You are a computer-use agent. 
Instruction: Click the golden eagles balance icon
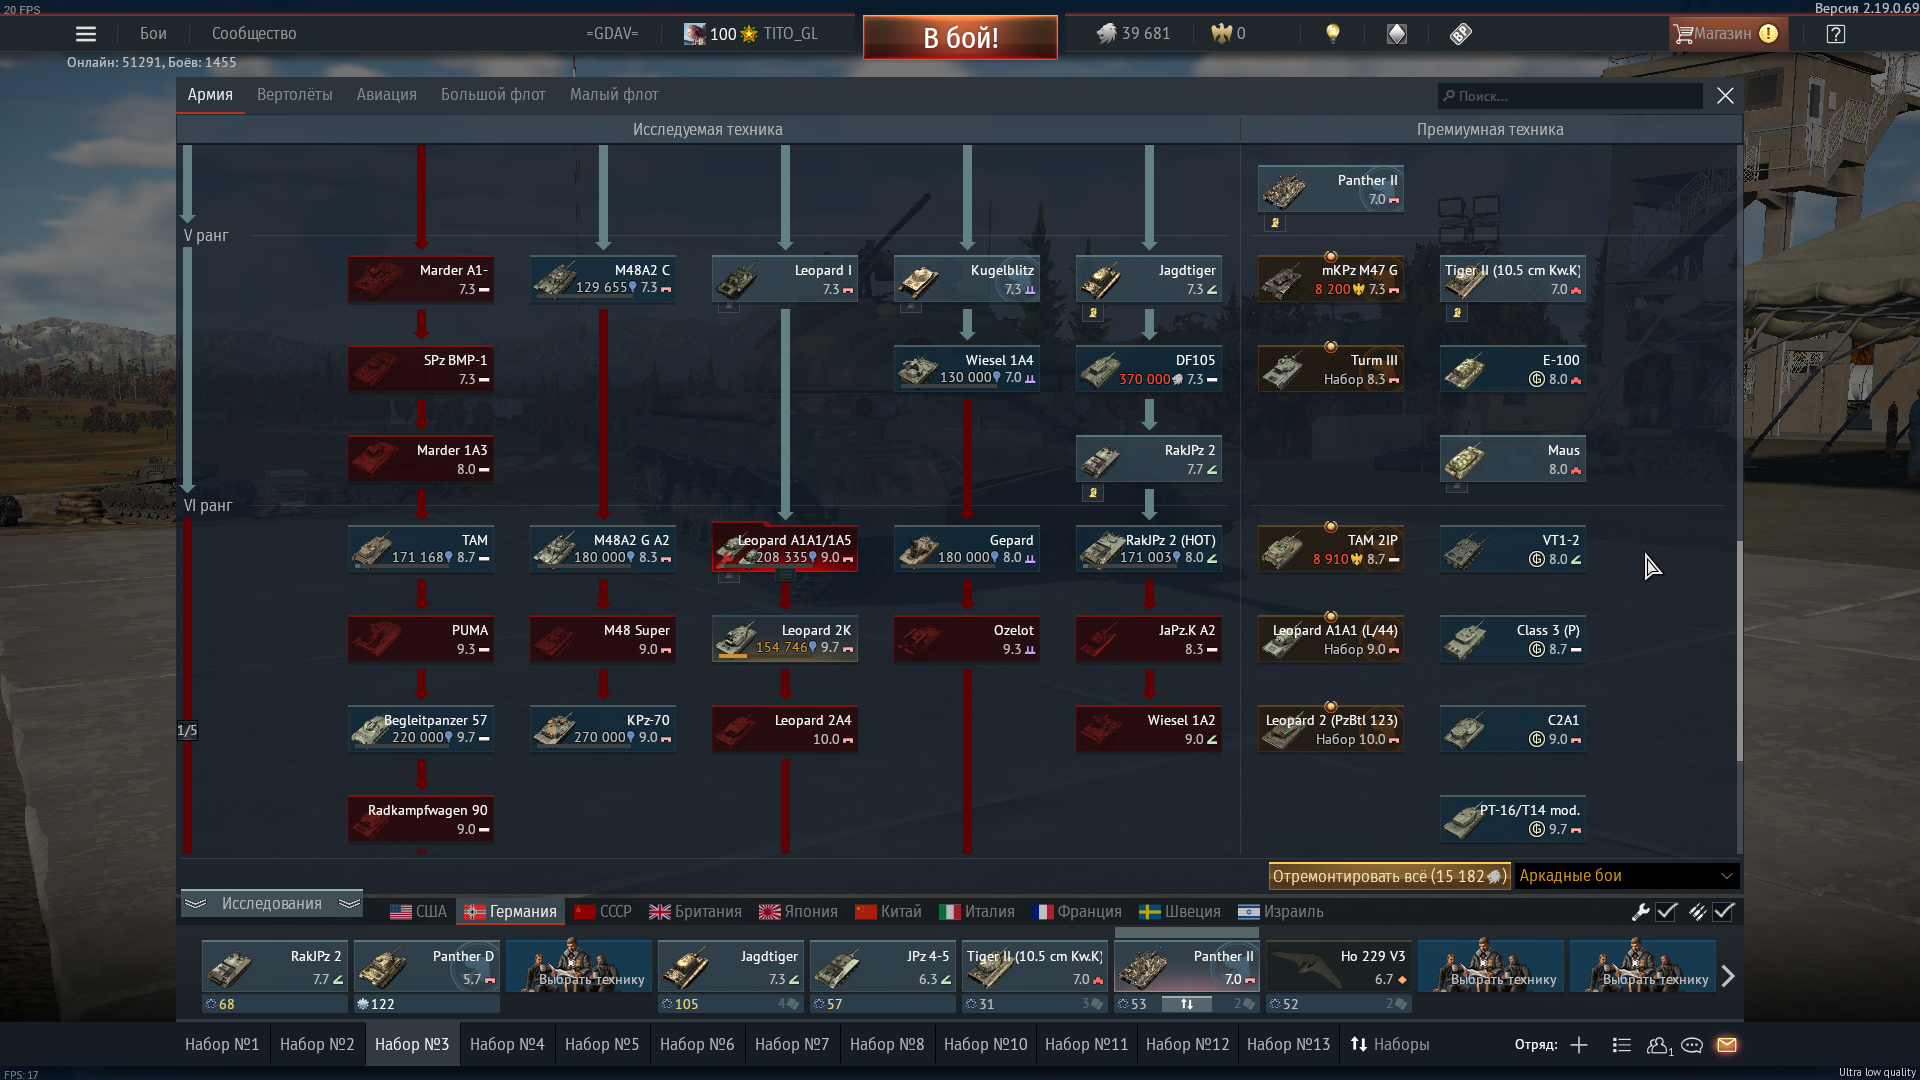pyautogui.click(x=1222, y=34)
